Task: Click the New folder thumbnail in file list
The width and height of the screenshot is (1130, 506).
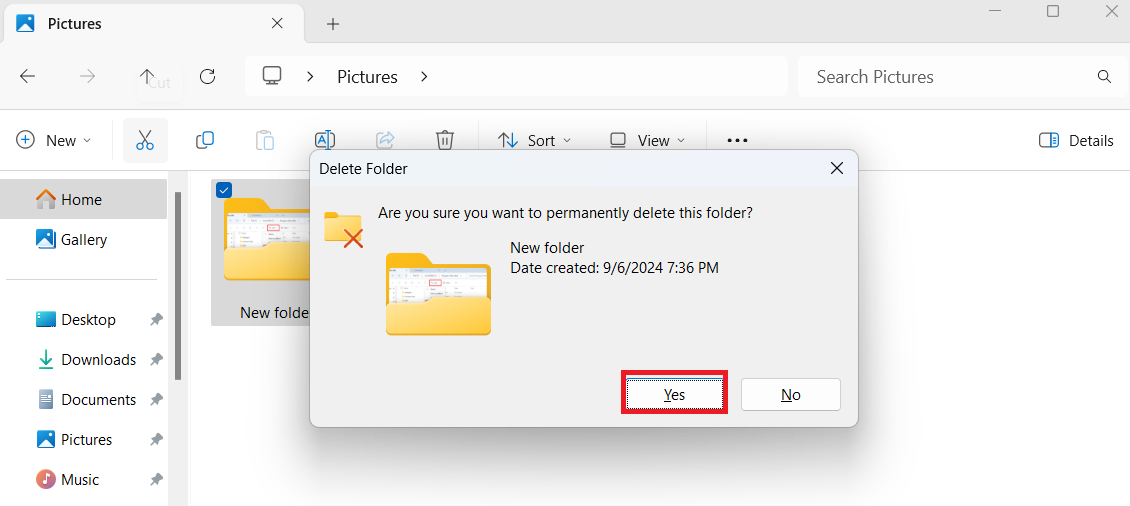Action: 267,239
